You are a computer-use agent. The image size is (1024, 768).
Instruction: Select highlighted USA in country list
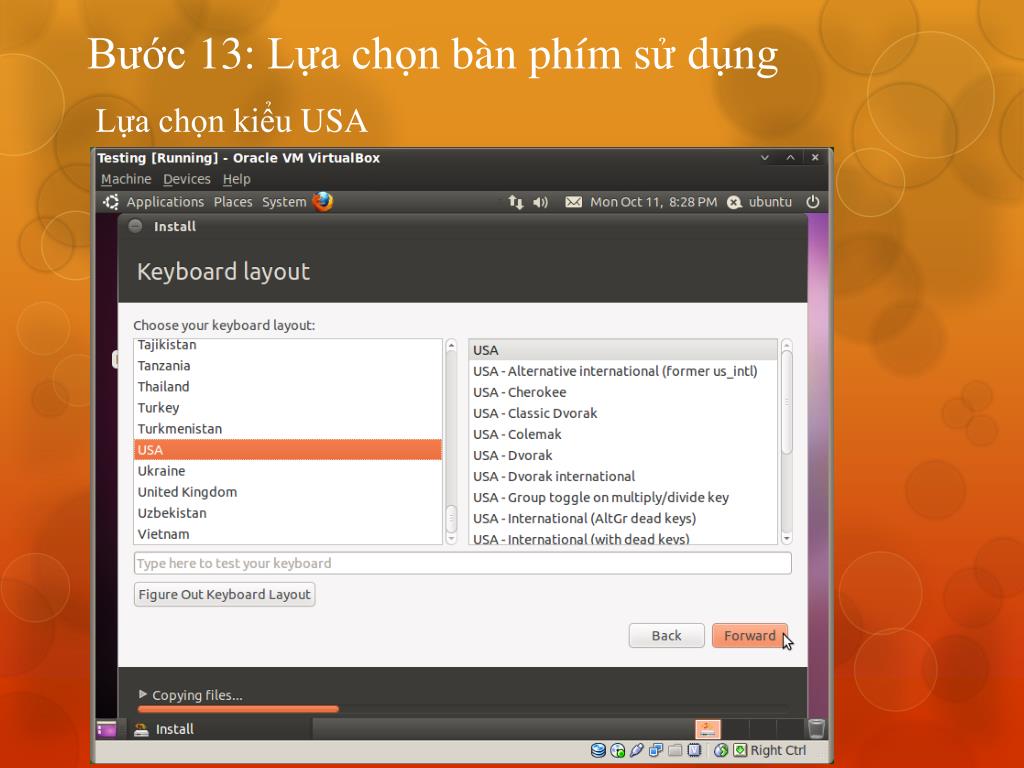pos(288,450)
